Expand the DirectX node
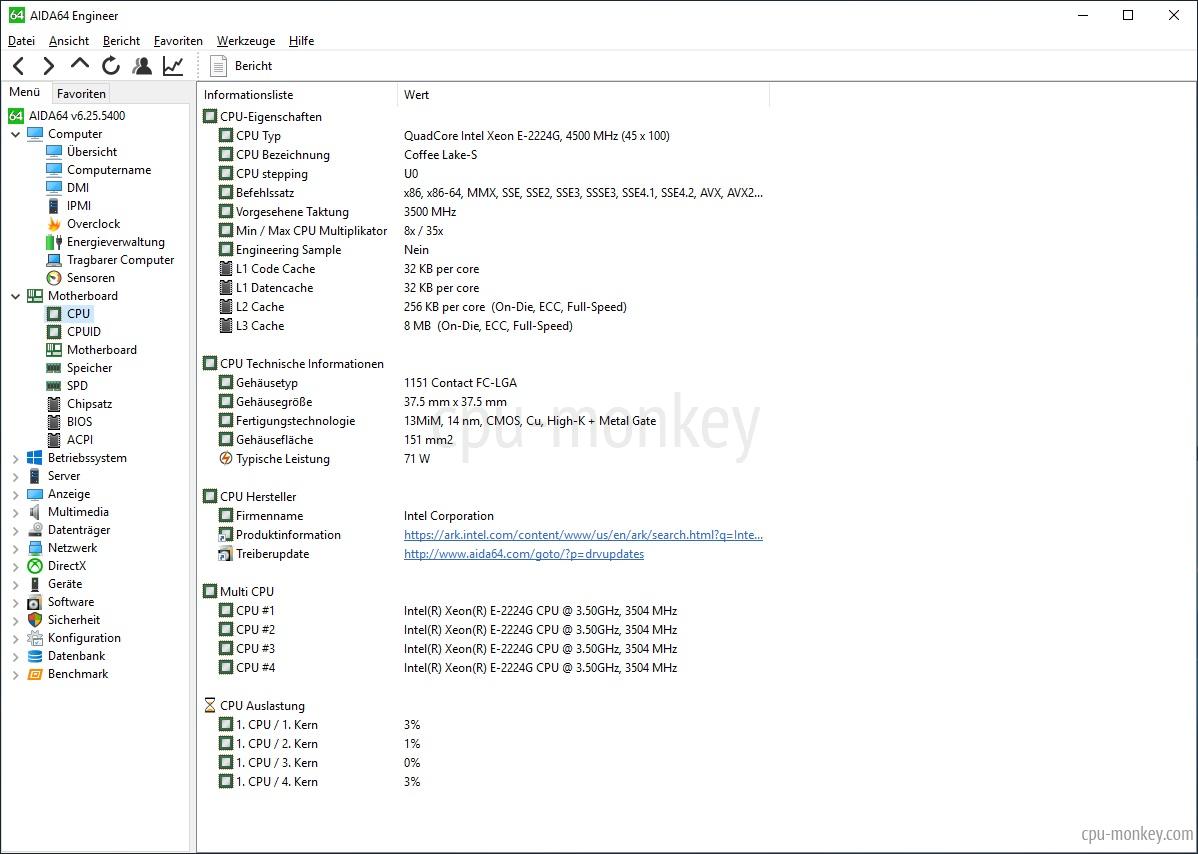Screen dimensions: 1198x854 pyautogui.click(x=15, y=566)
